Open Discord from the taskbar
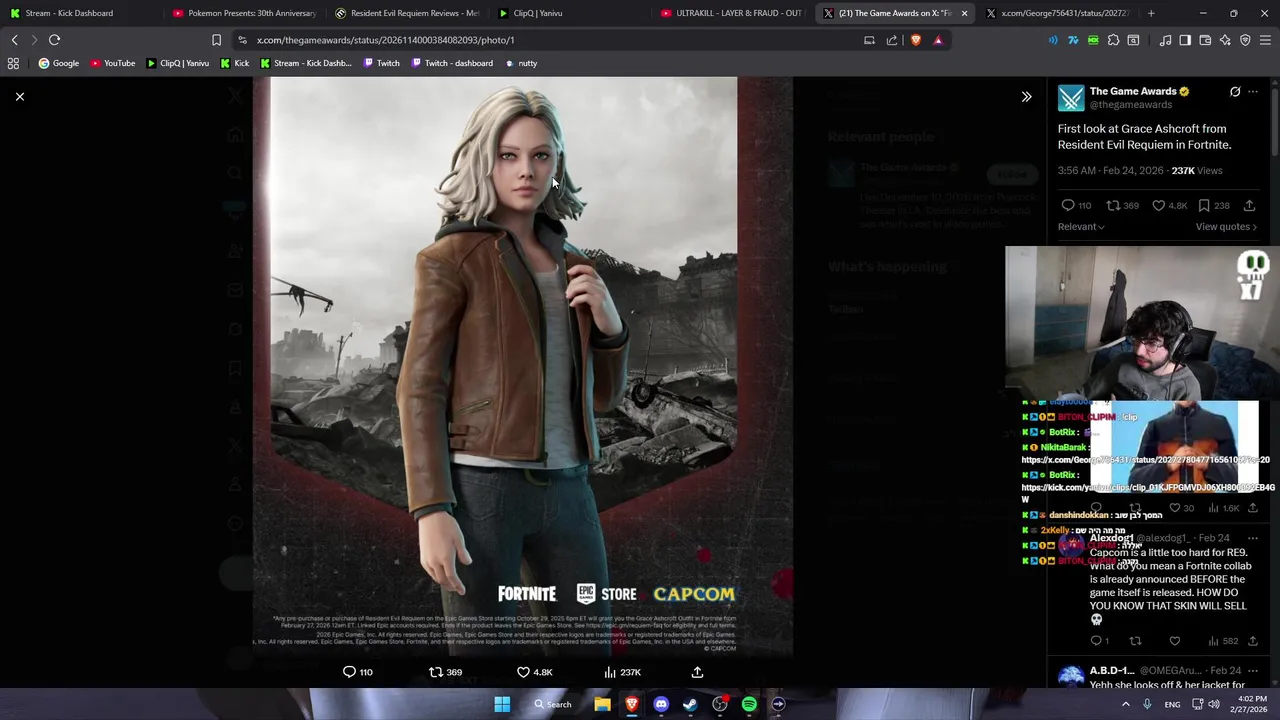This screenshot has width=1280, height=720. pos(661,704)
